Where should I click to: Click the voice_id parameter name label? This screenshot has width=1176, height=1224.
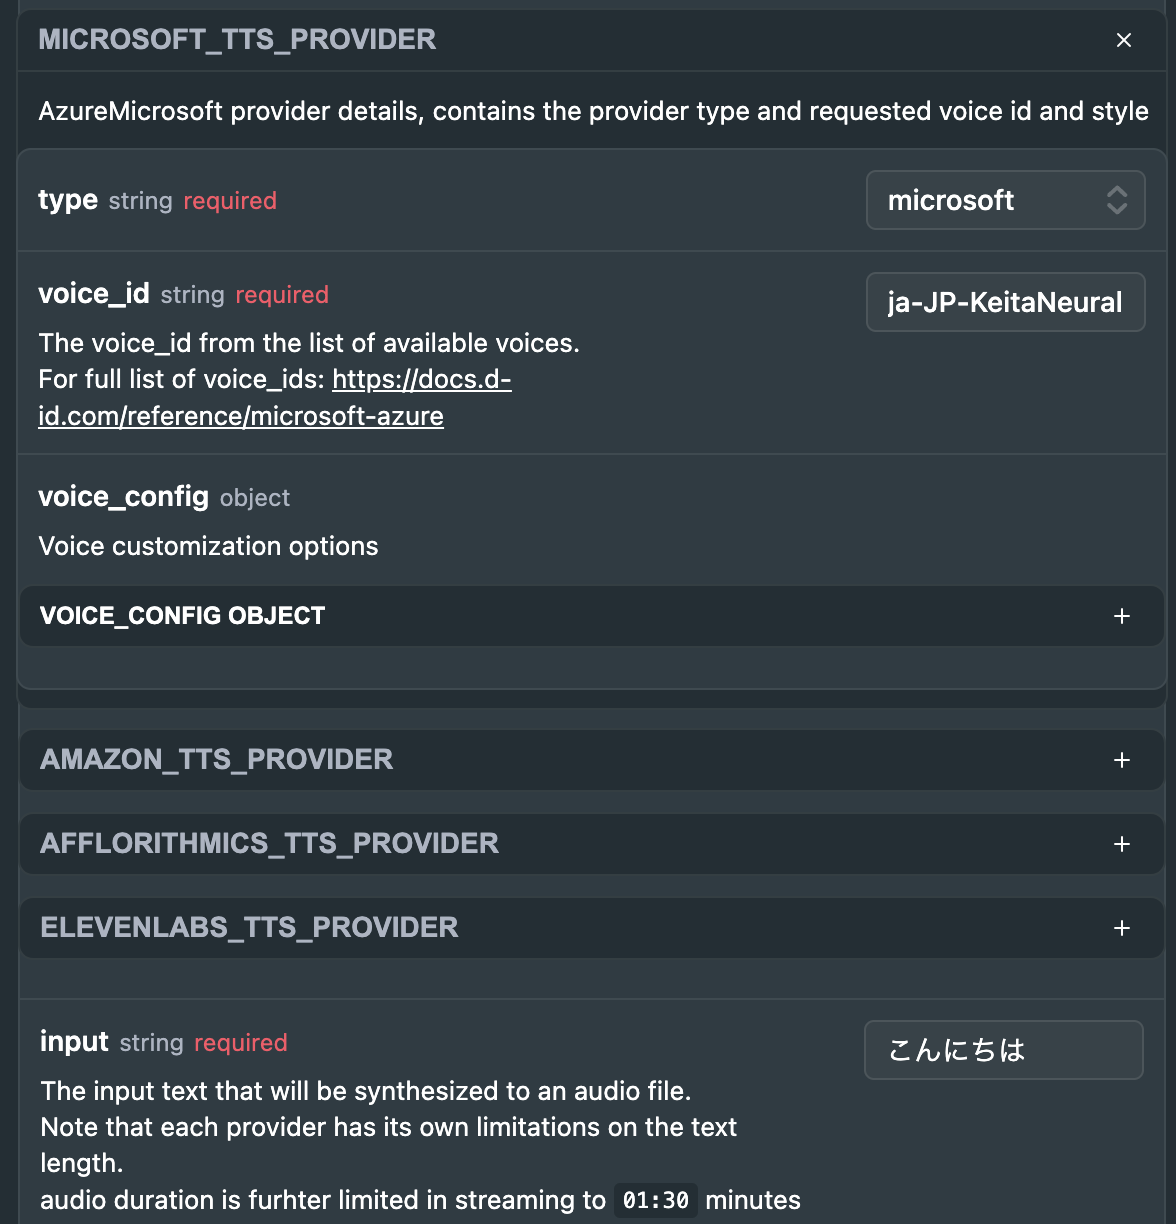(x=94, y=294)
